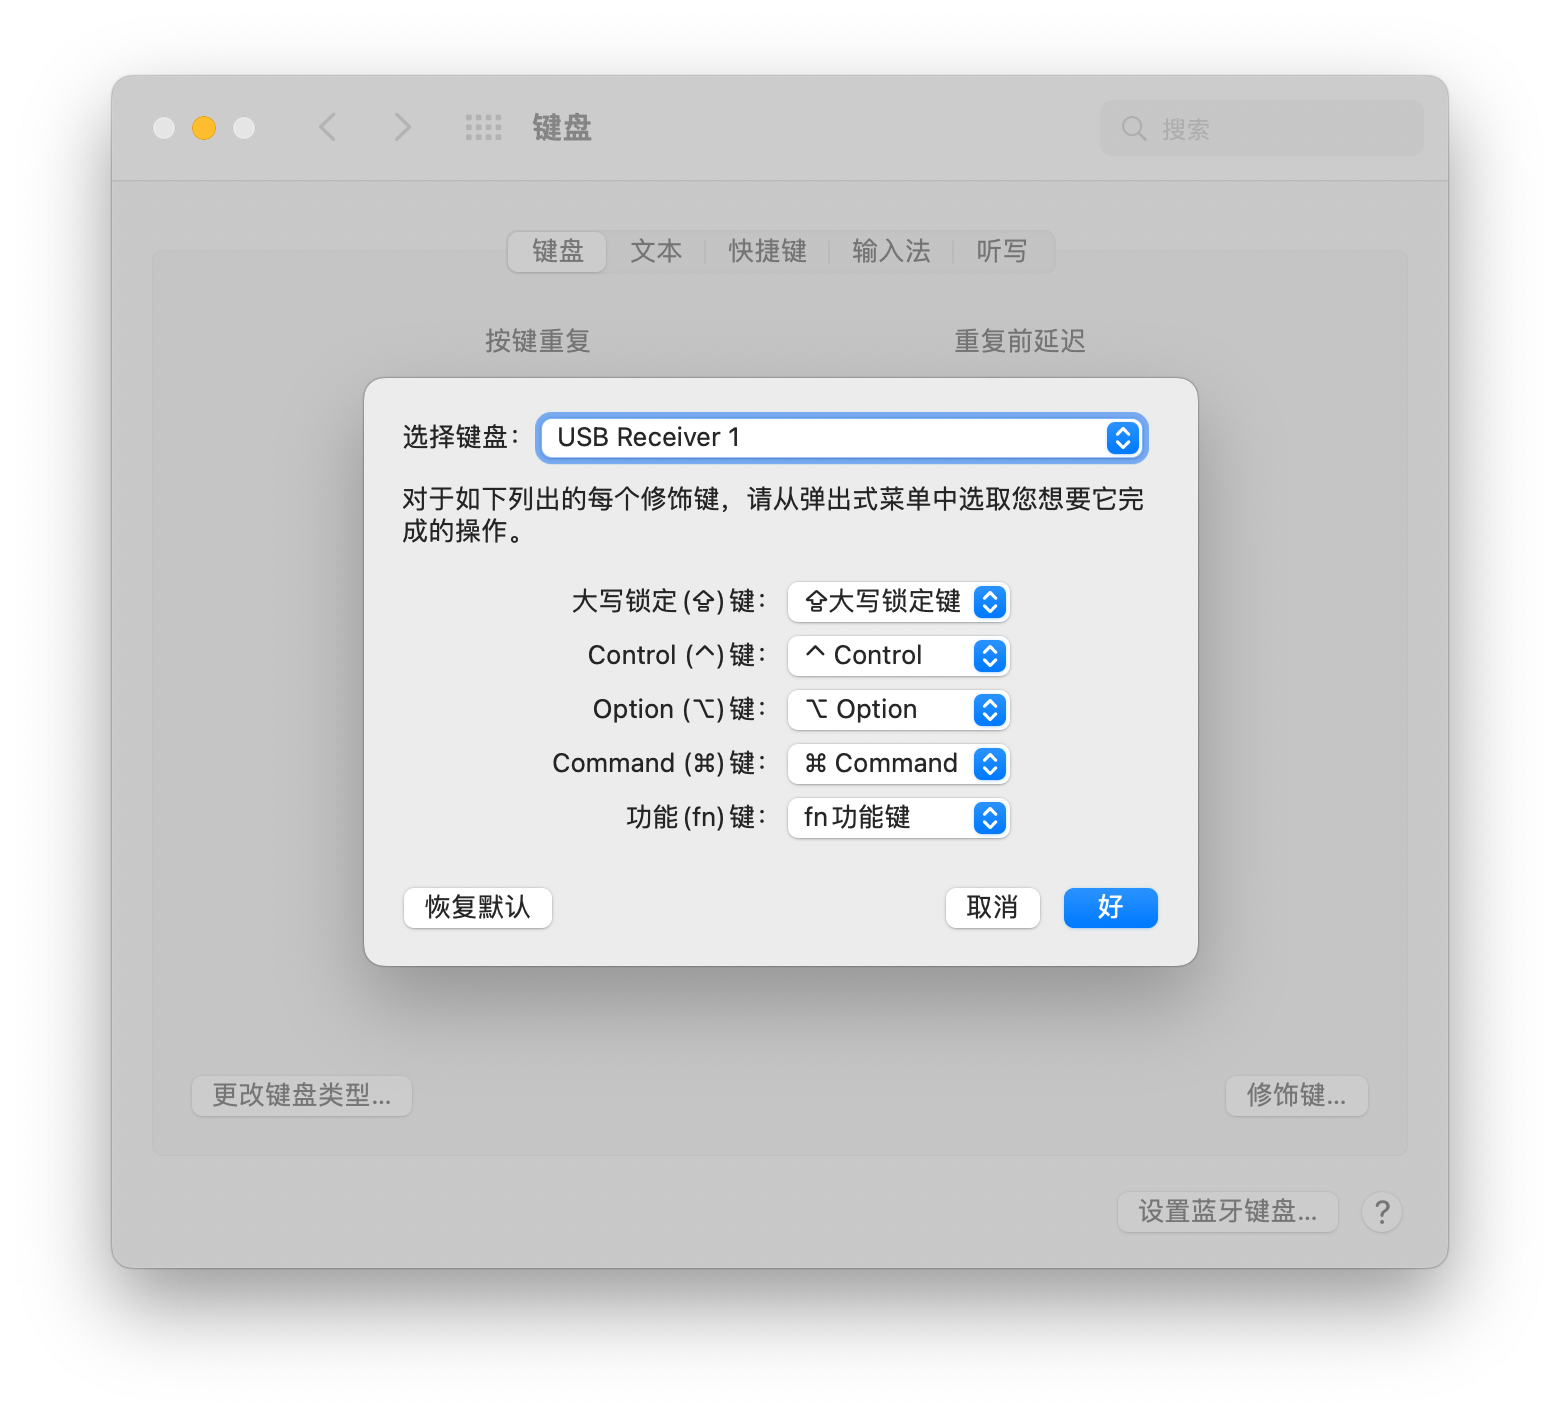The image size is (1560, 1416).
Task: Click the 取消 button
Action: [993, 908]
